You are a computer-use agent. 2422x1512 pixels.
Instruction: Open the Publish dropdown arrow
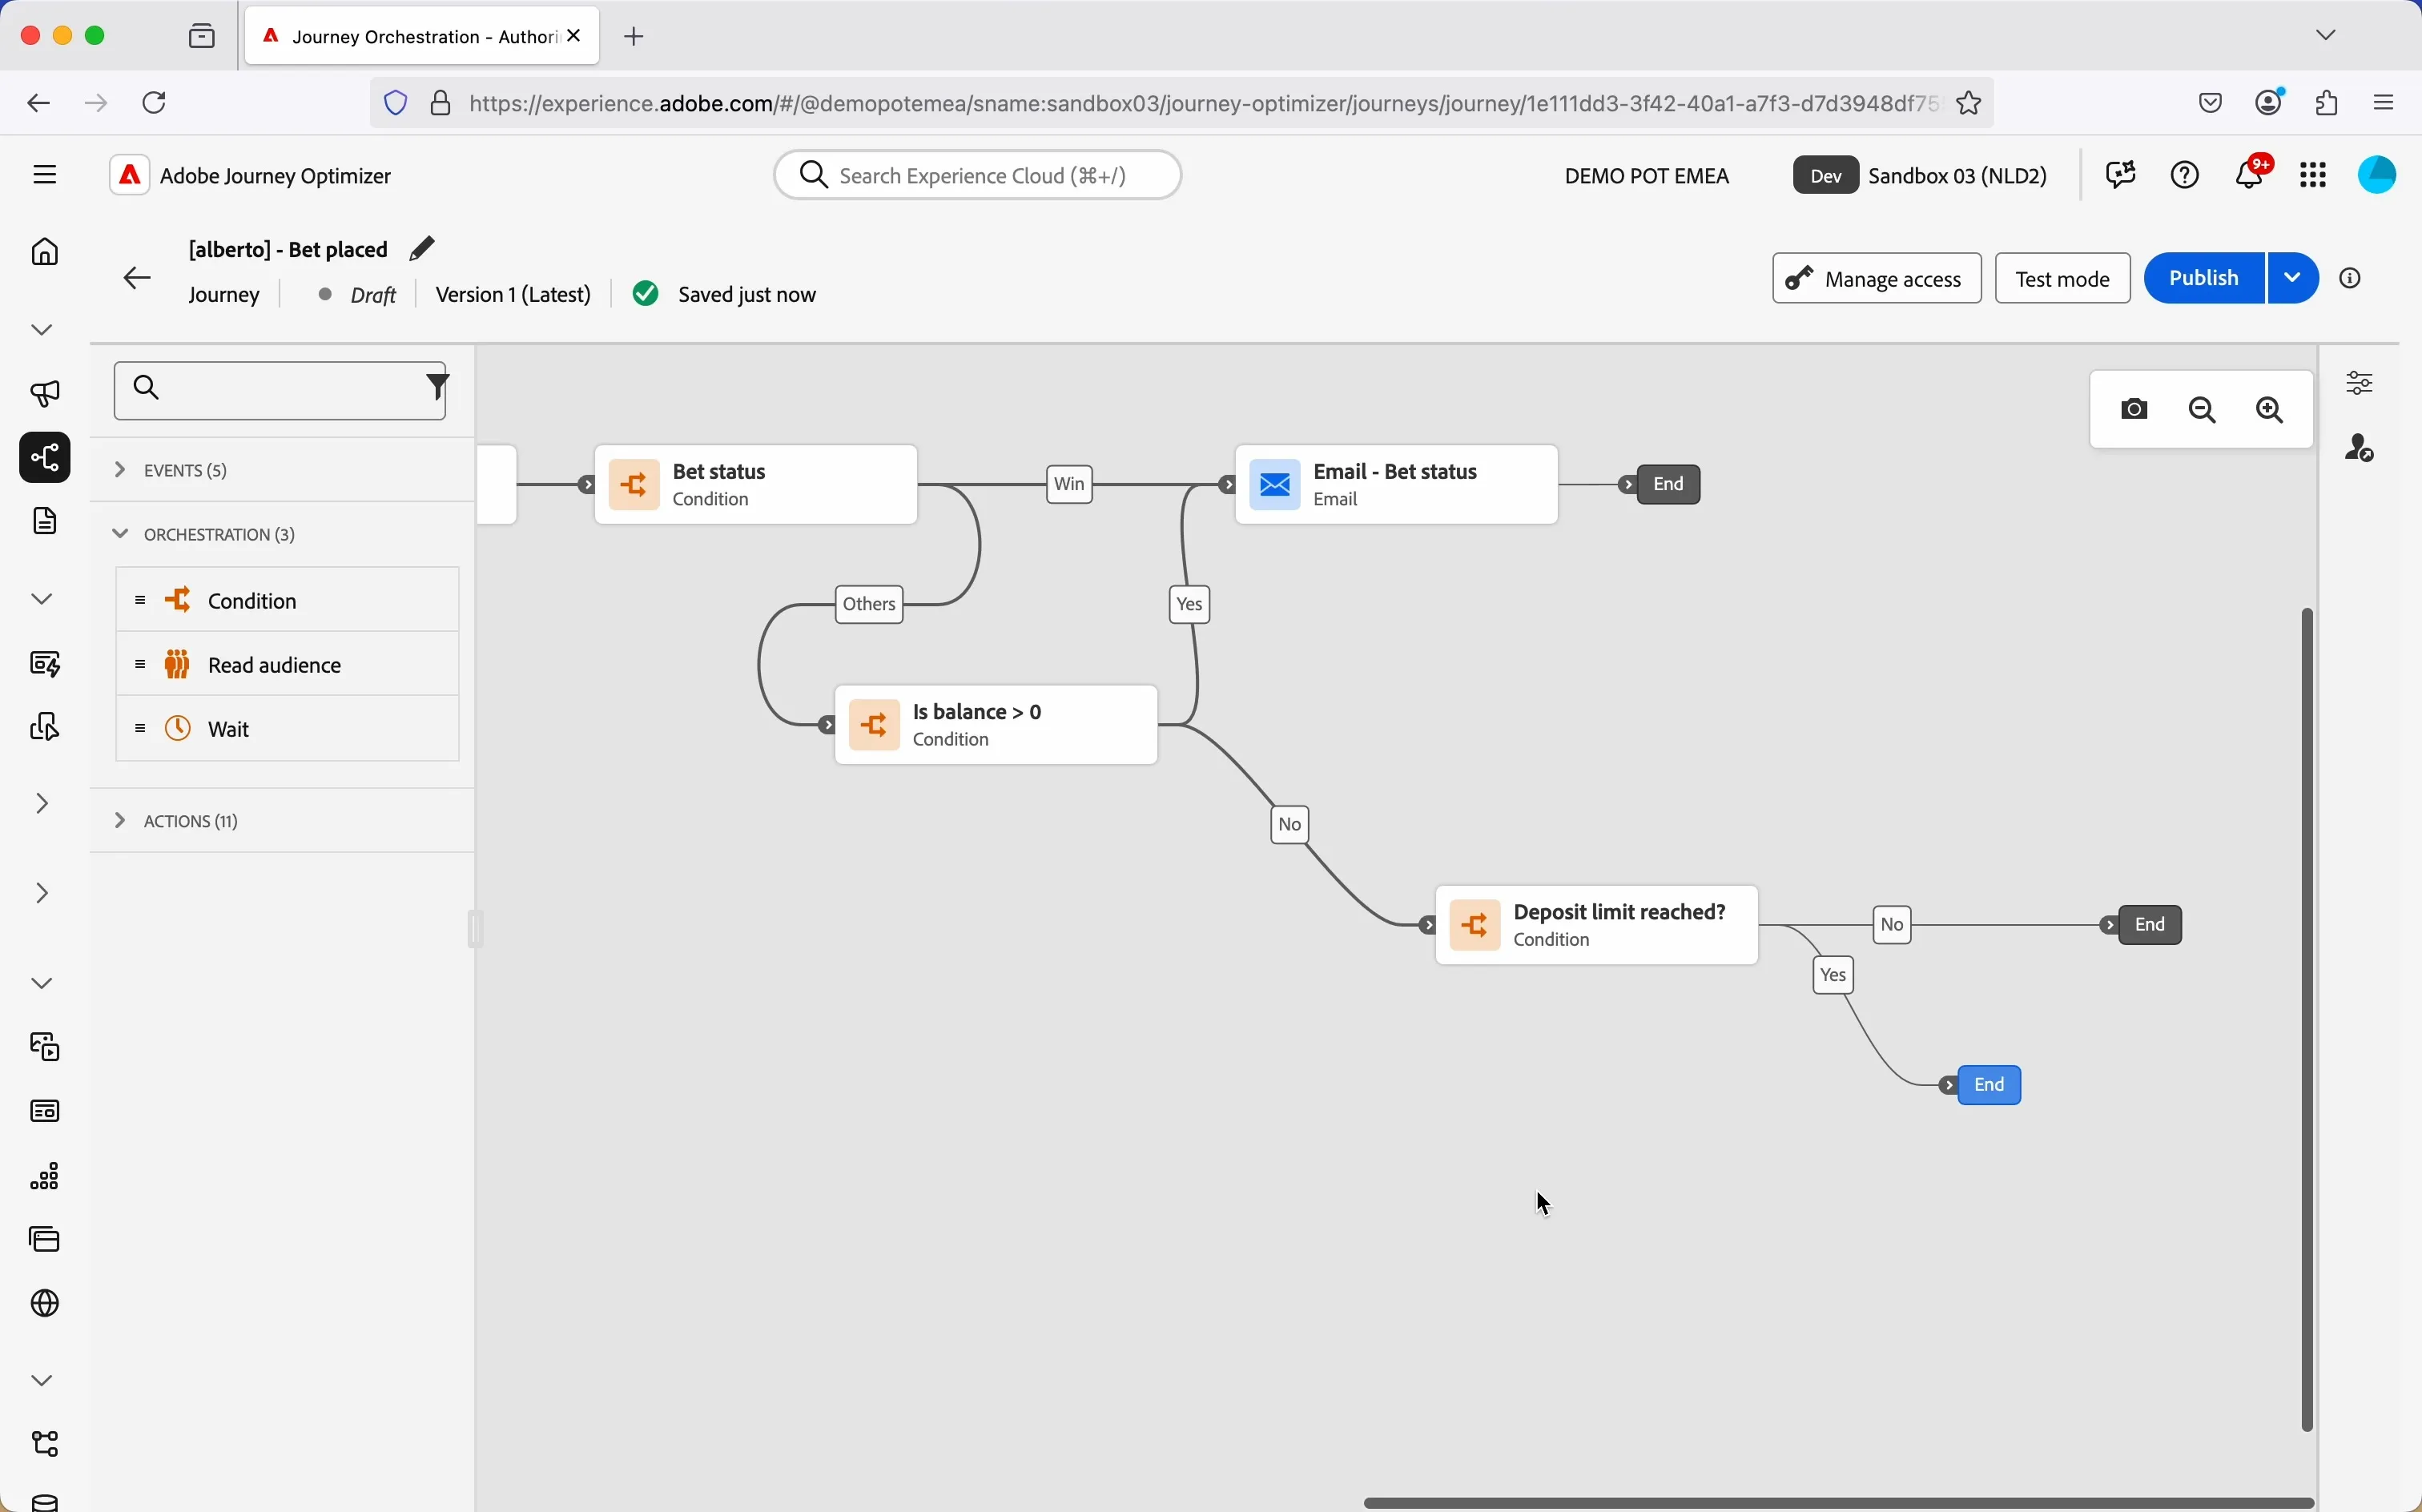(x=2292, y=278)
